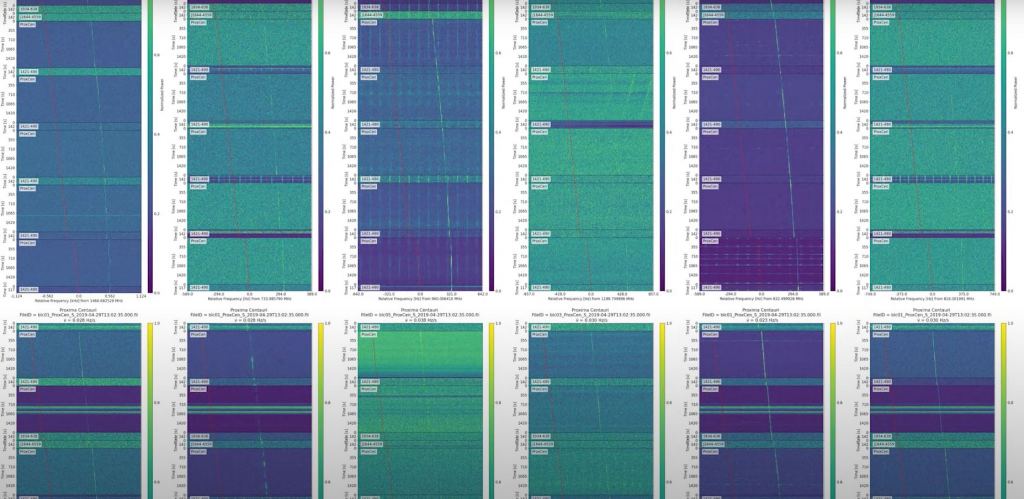
Task: Select the 0.023 Hz/s drift rate text
Action: (764, 319)
